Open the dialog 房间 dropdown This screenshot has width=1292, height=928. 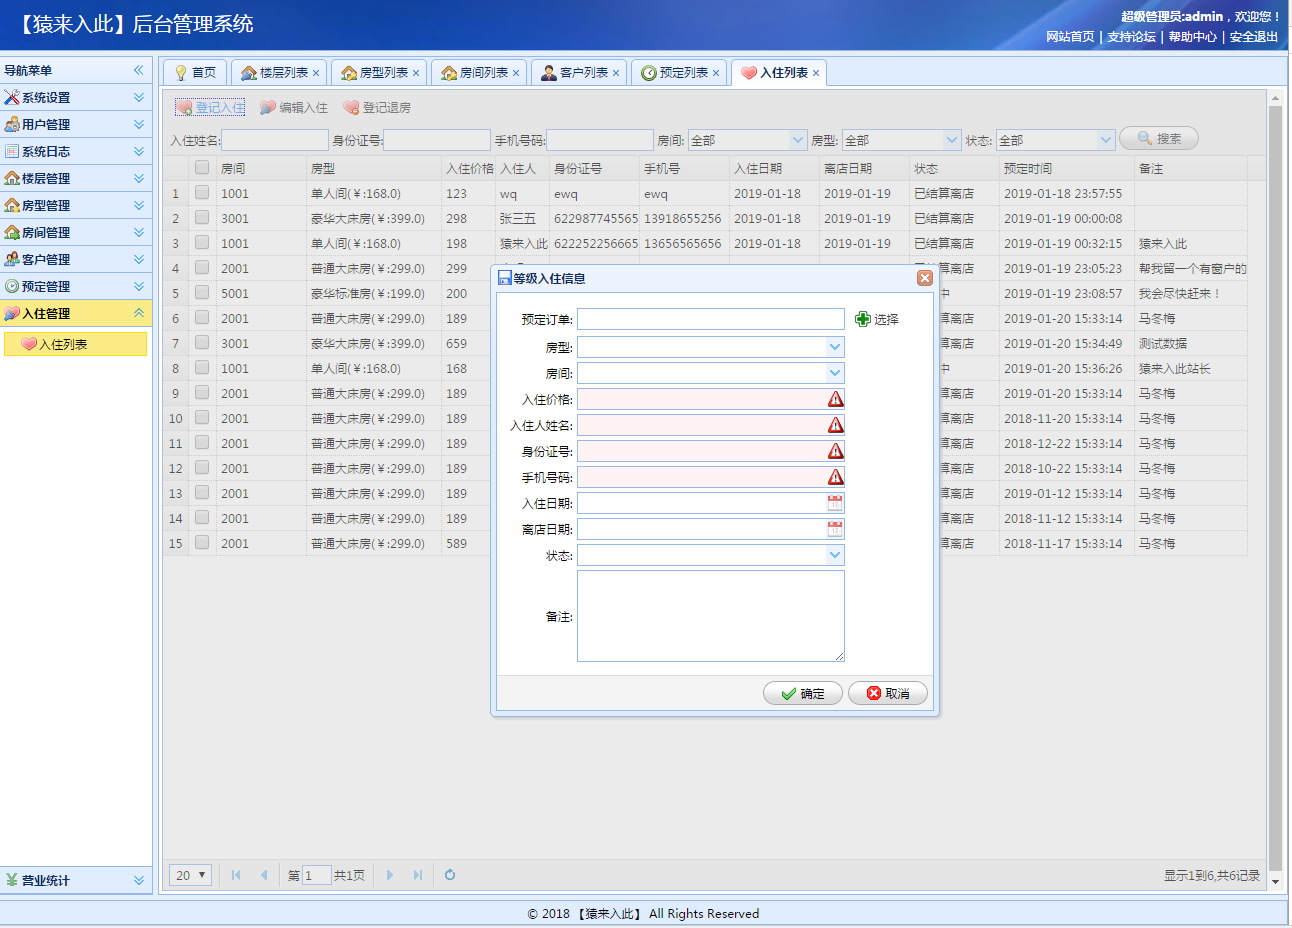[x=835, y=373]
